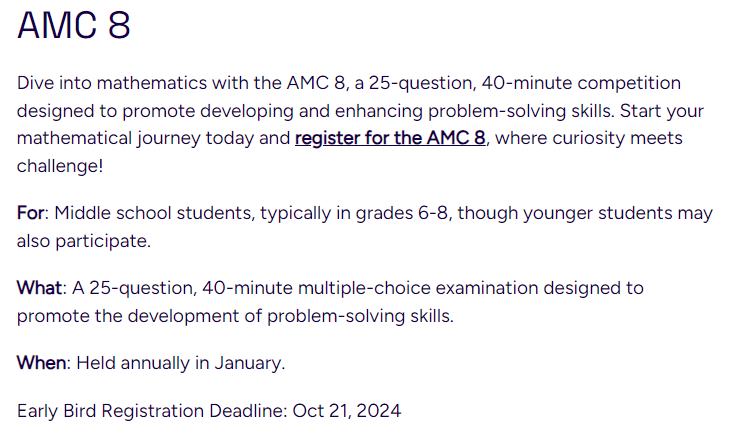
Task: Open the 'register for the AMC 8' link
Action: click(390, 138)
